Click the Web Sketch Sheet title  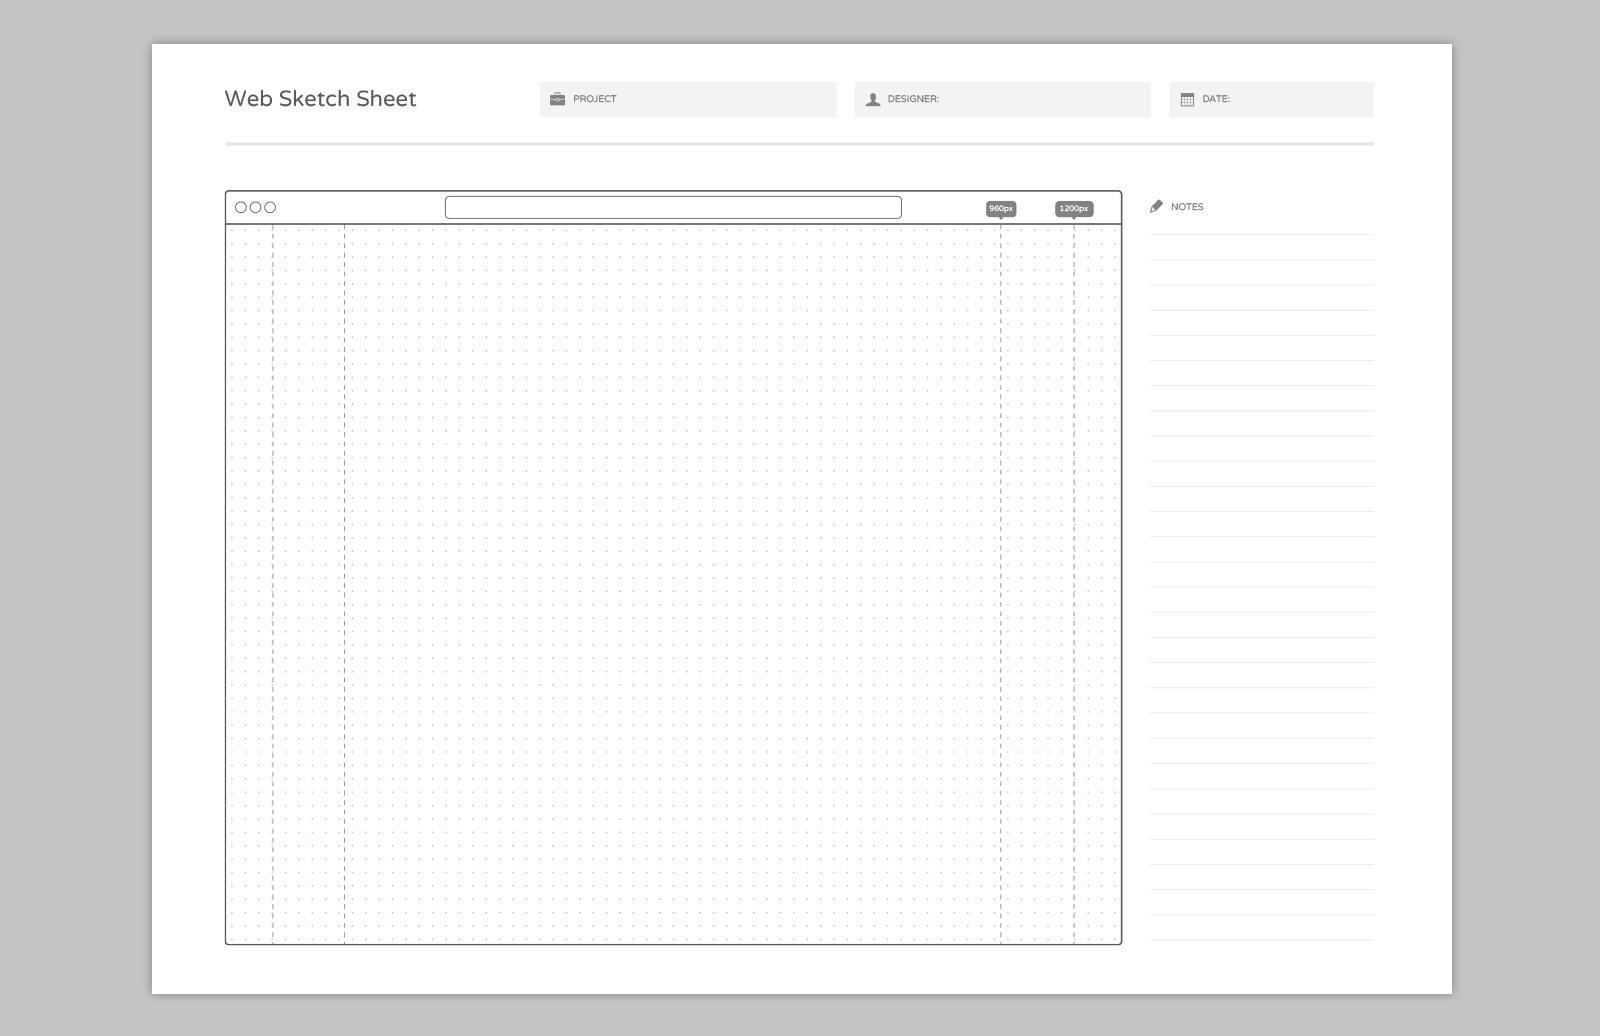(x=320, y=99)
